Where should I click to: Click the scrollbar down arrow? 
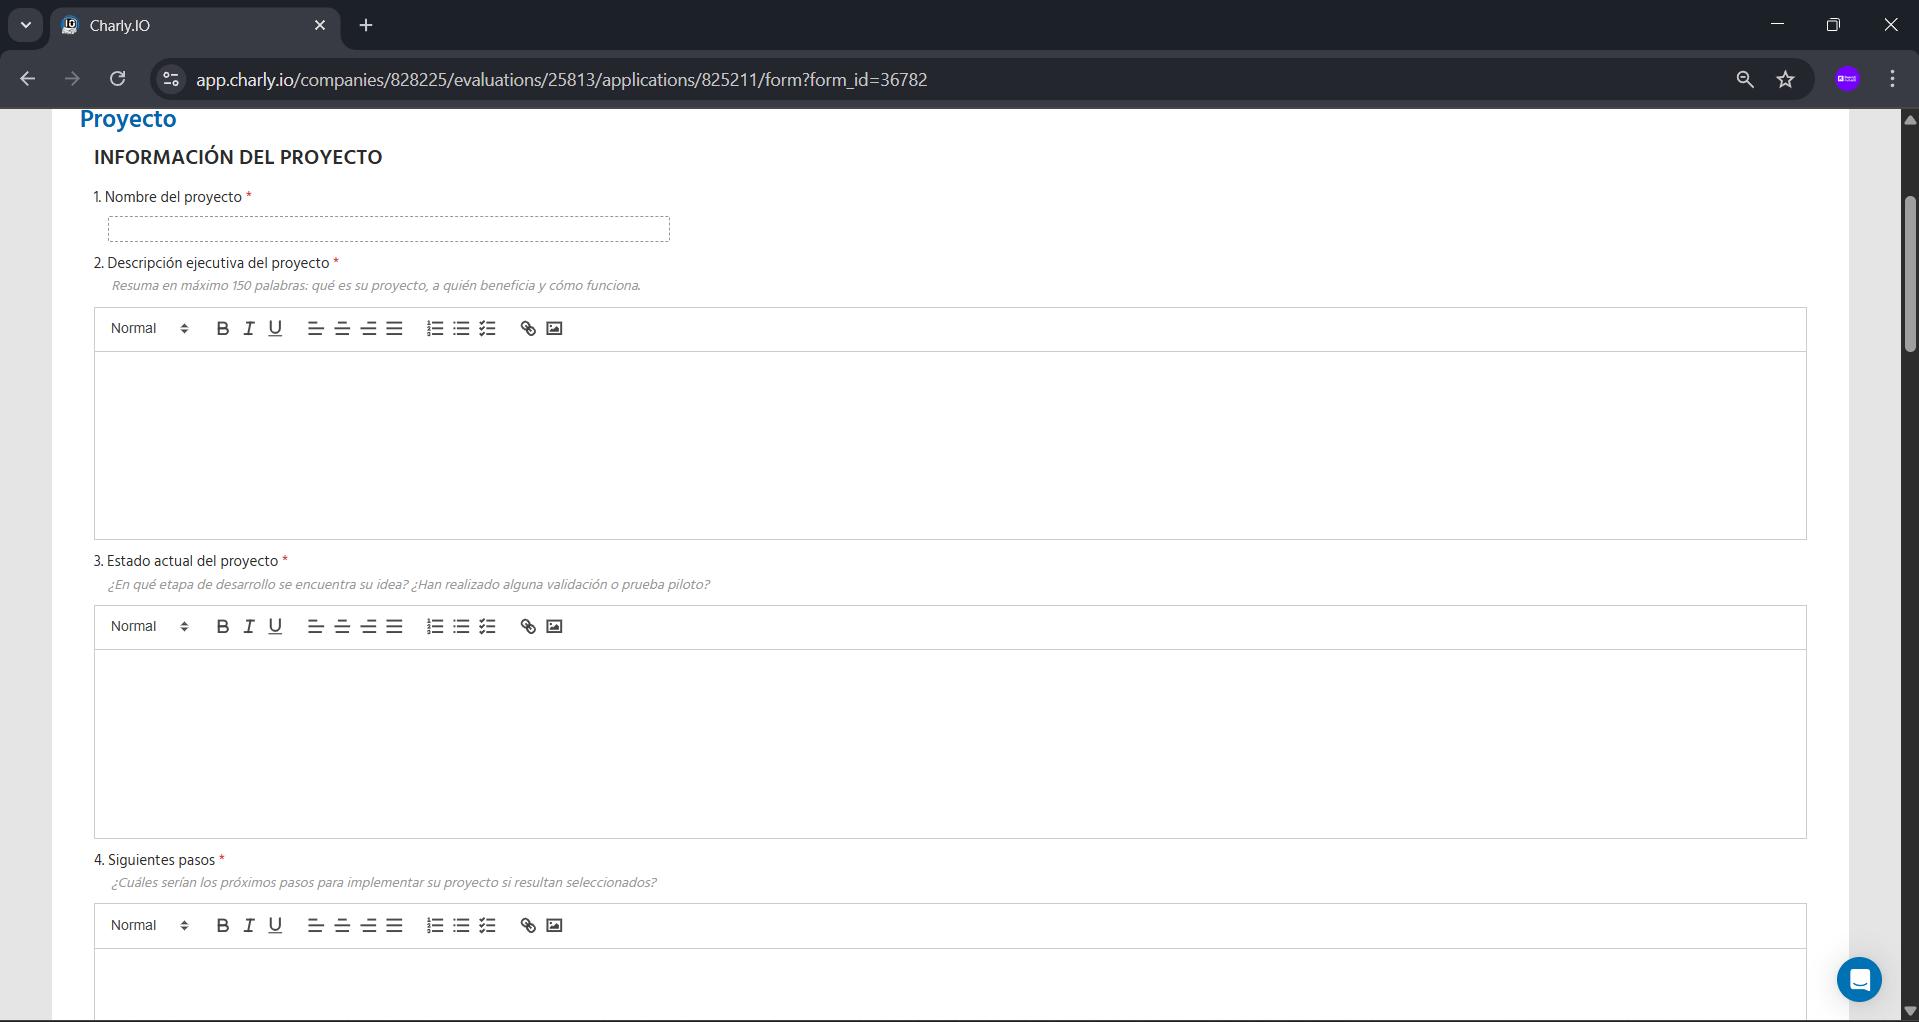point(1910,1011)
